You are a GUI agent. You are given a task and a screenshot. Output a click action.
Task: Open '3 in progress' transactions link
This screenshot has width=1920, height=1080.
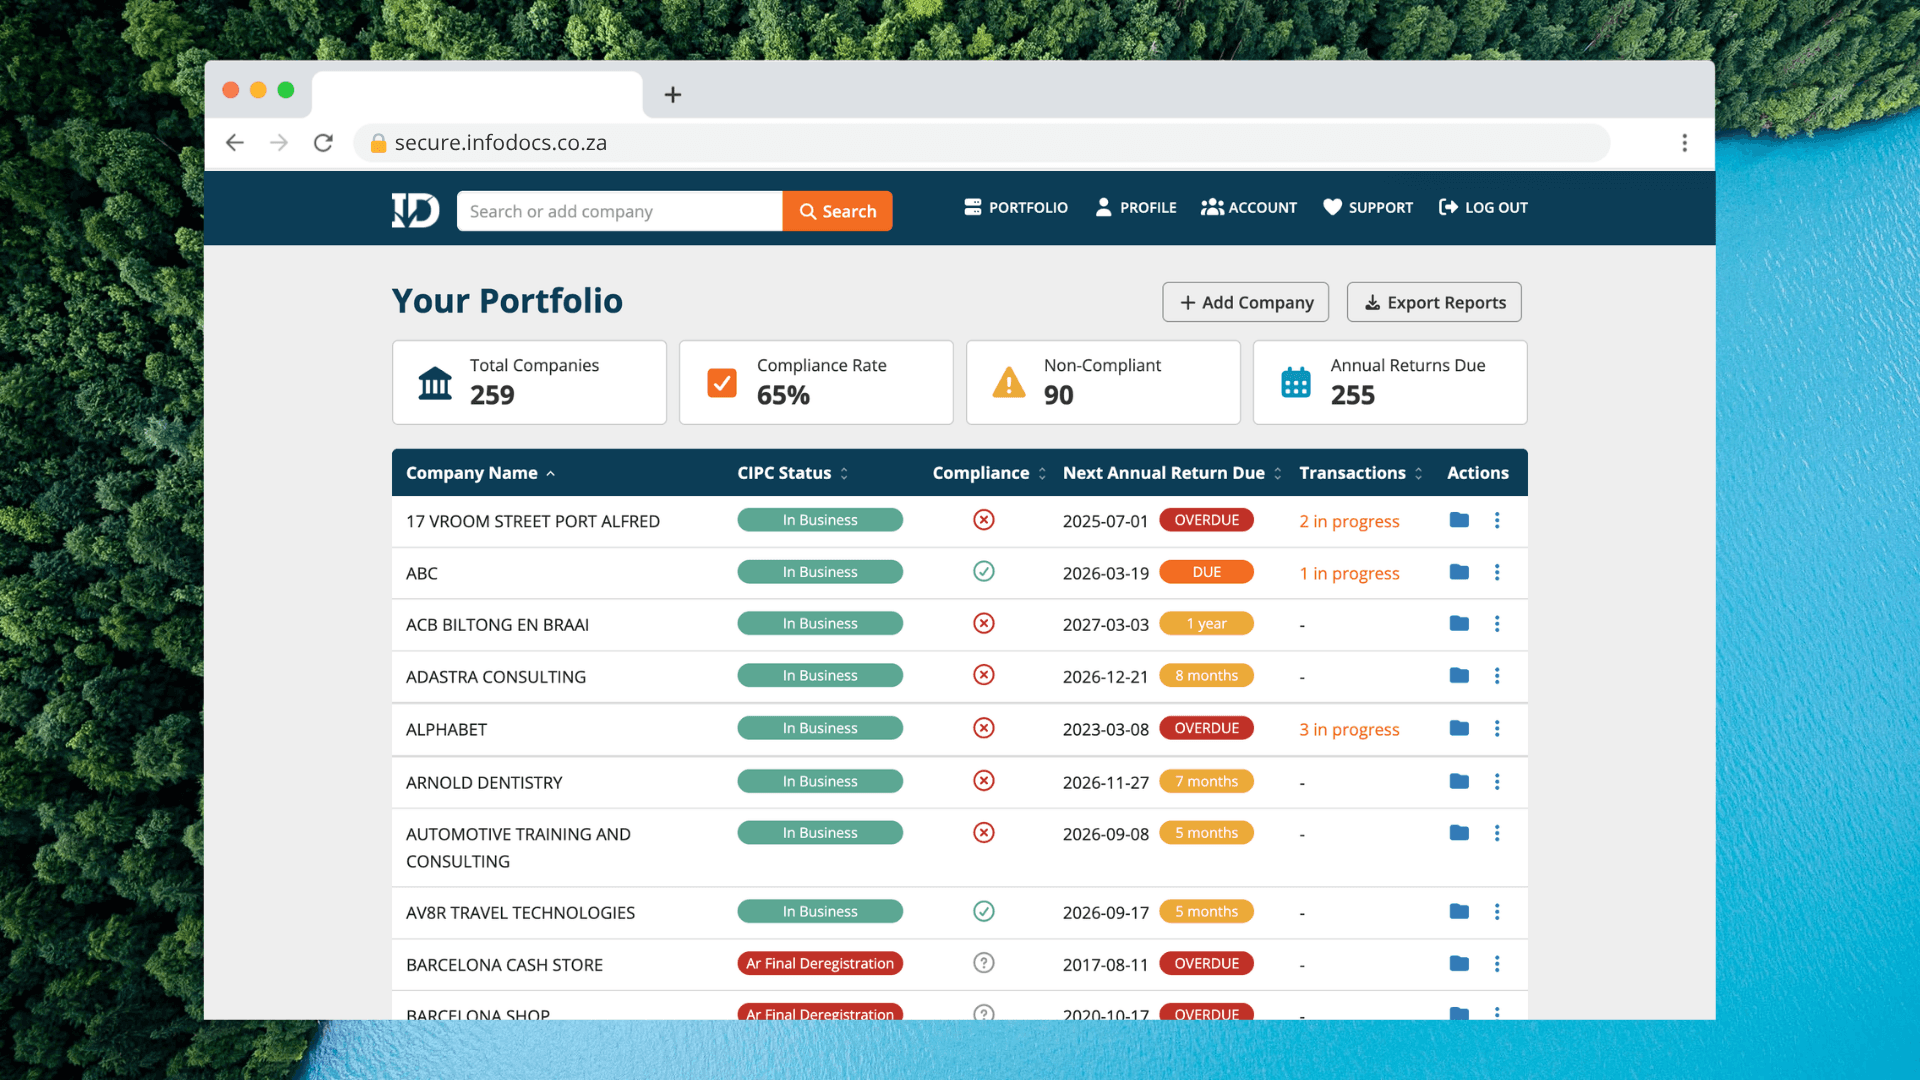1349,730
